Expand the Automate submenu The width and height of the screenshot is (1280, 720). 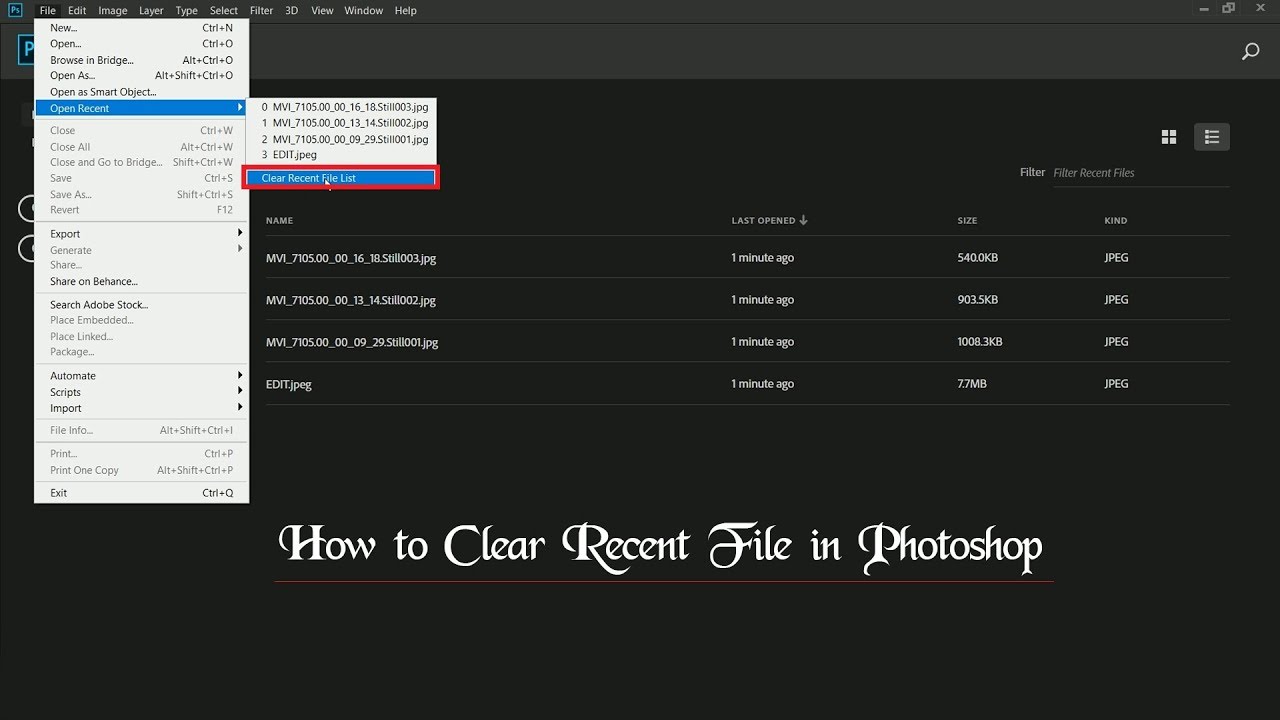[x=141, y=376]
